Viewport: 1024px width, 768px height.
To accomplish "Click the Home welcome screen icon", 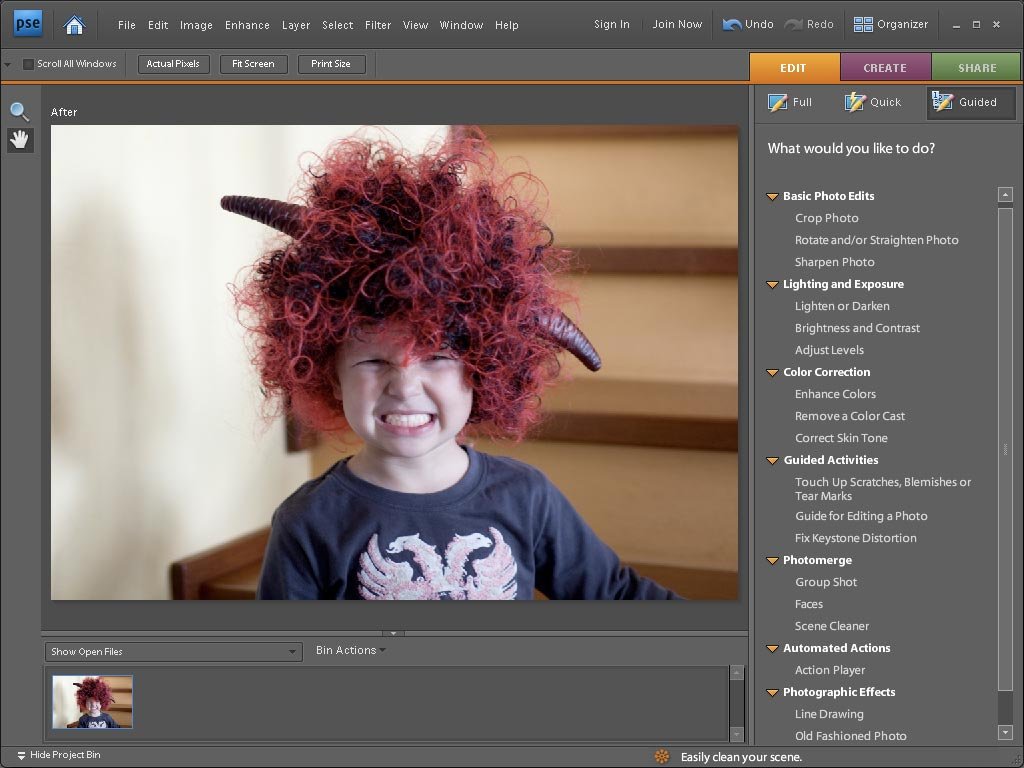I will (74, 25).
